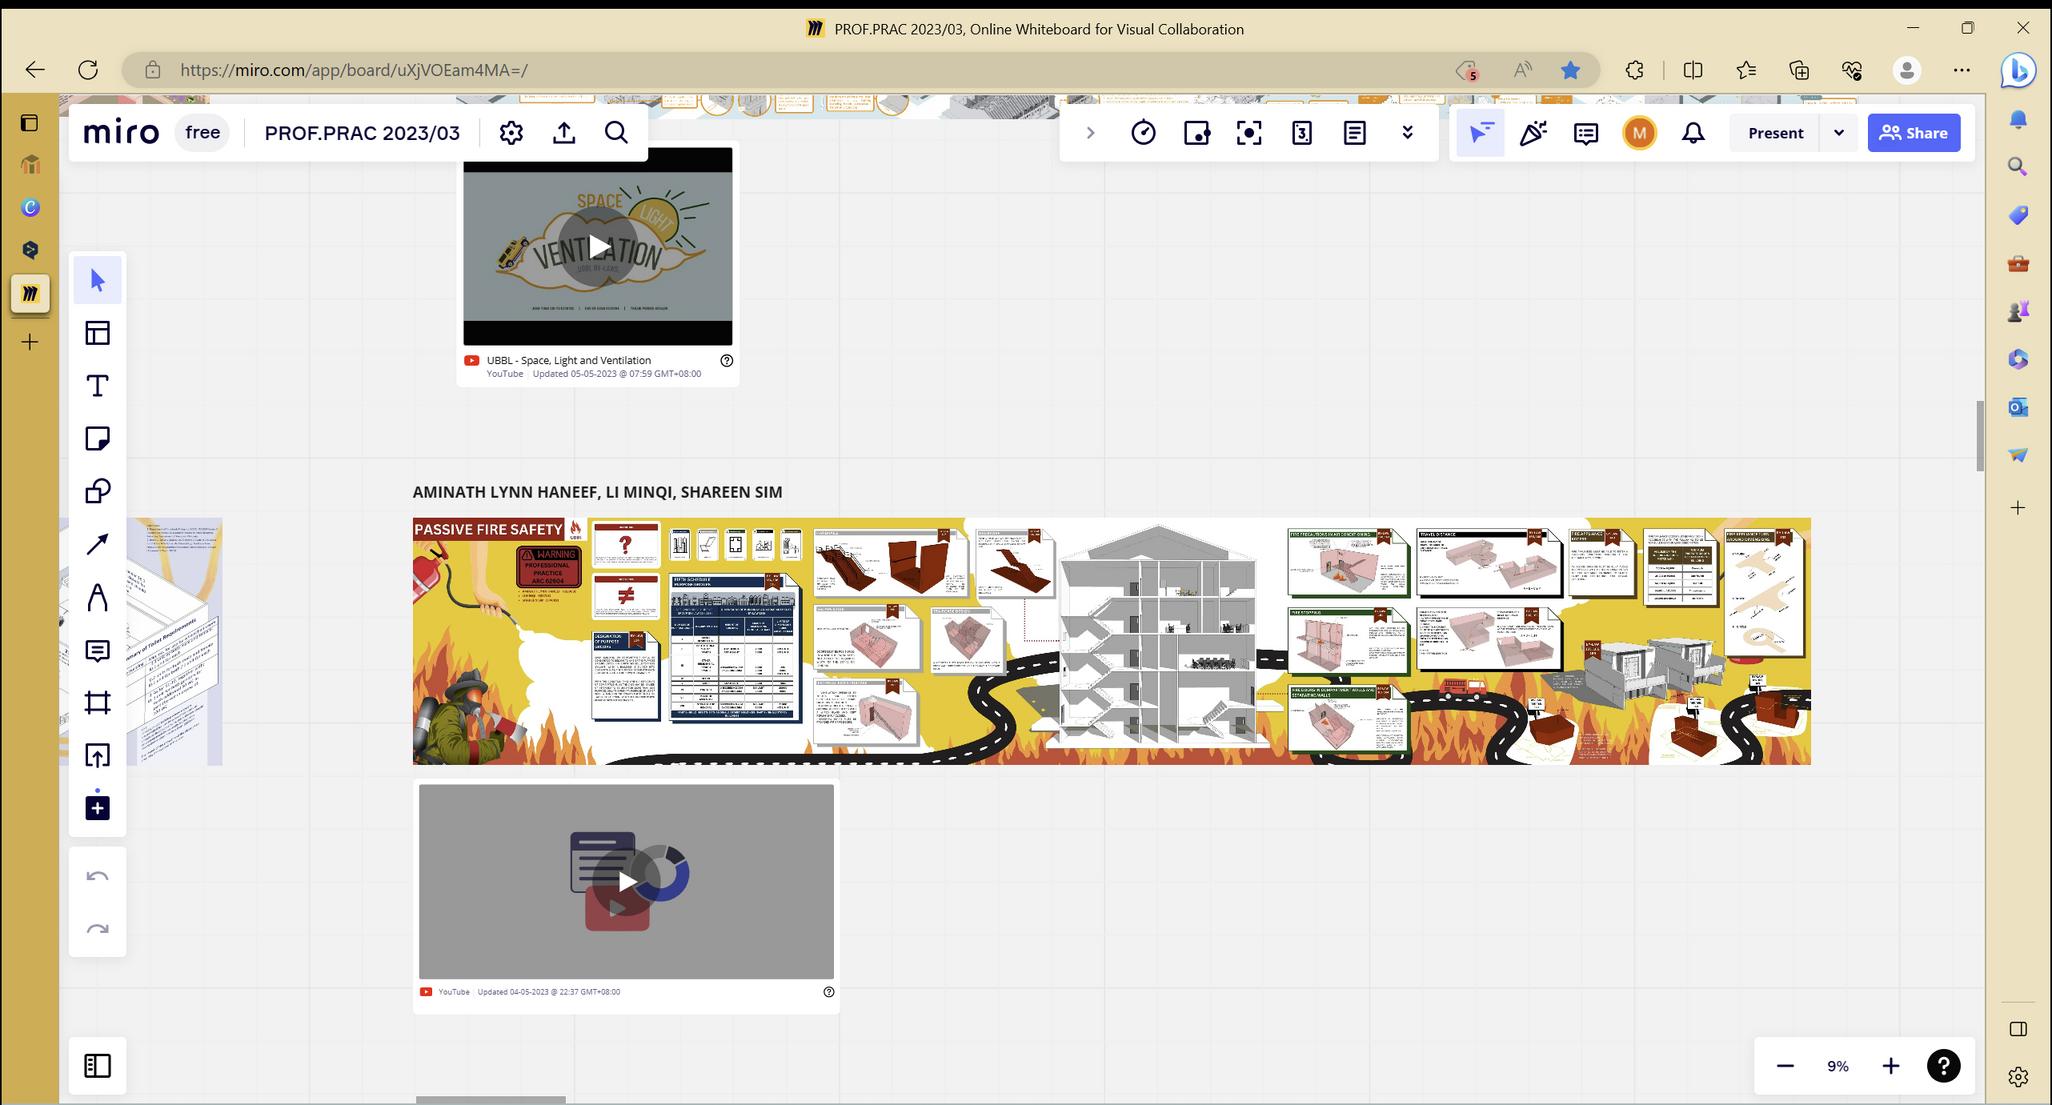Play the UBBL Ventilation YouTube video

pos(598,246)
